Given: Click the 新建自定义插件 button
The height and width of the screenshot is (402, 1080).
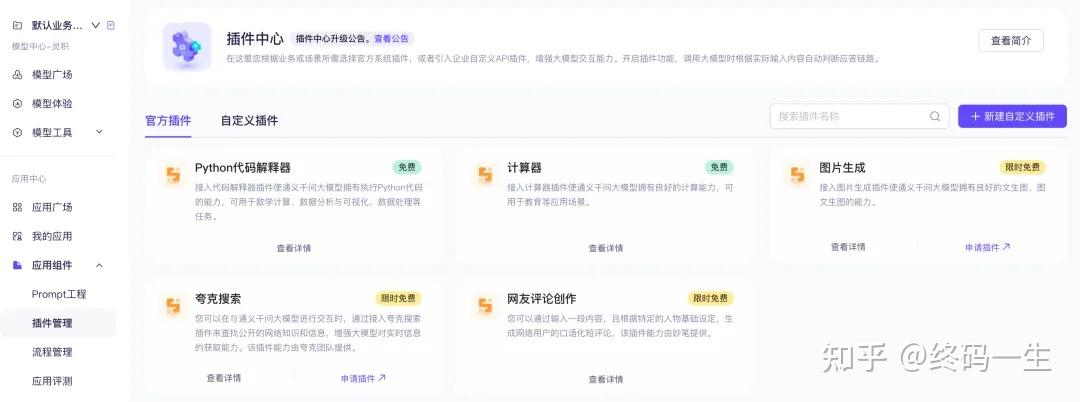Looking at the screenshot, I should point(1012,116).
